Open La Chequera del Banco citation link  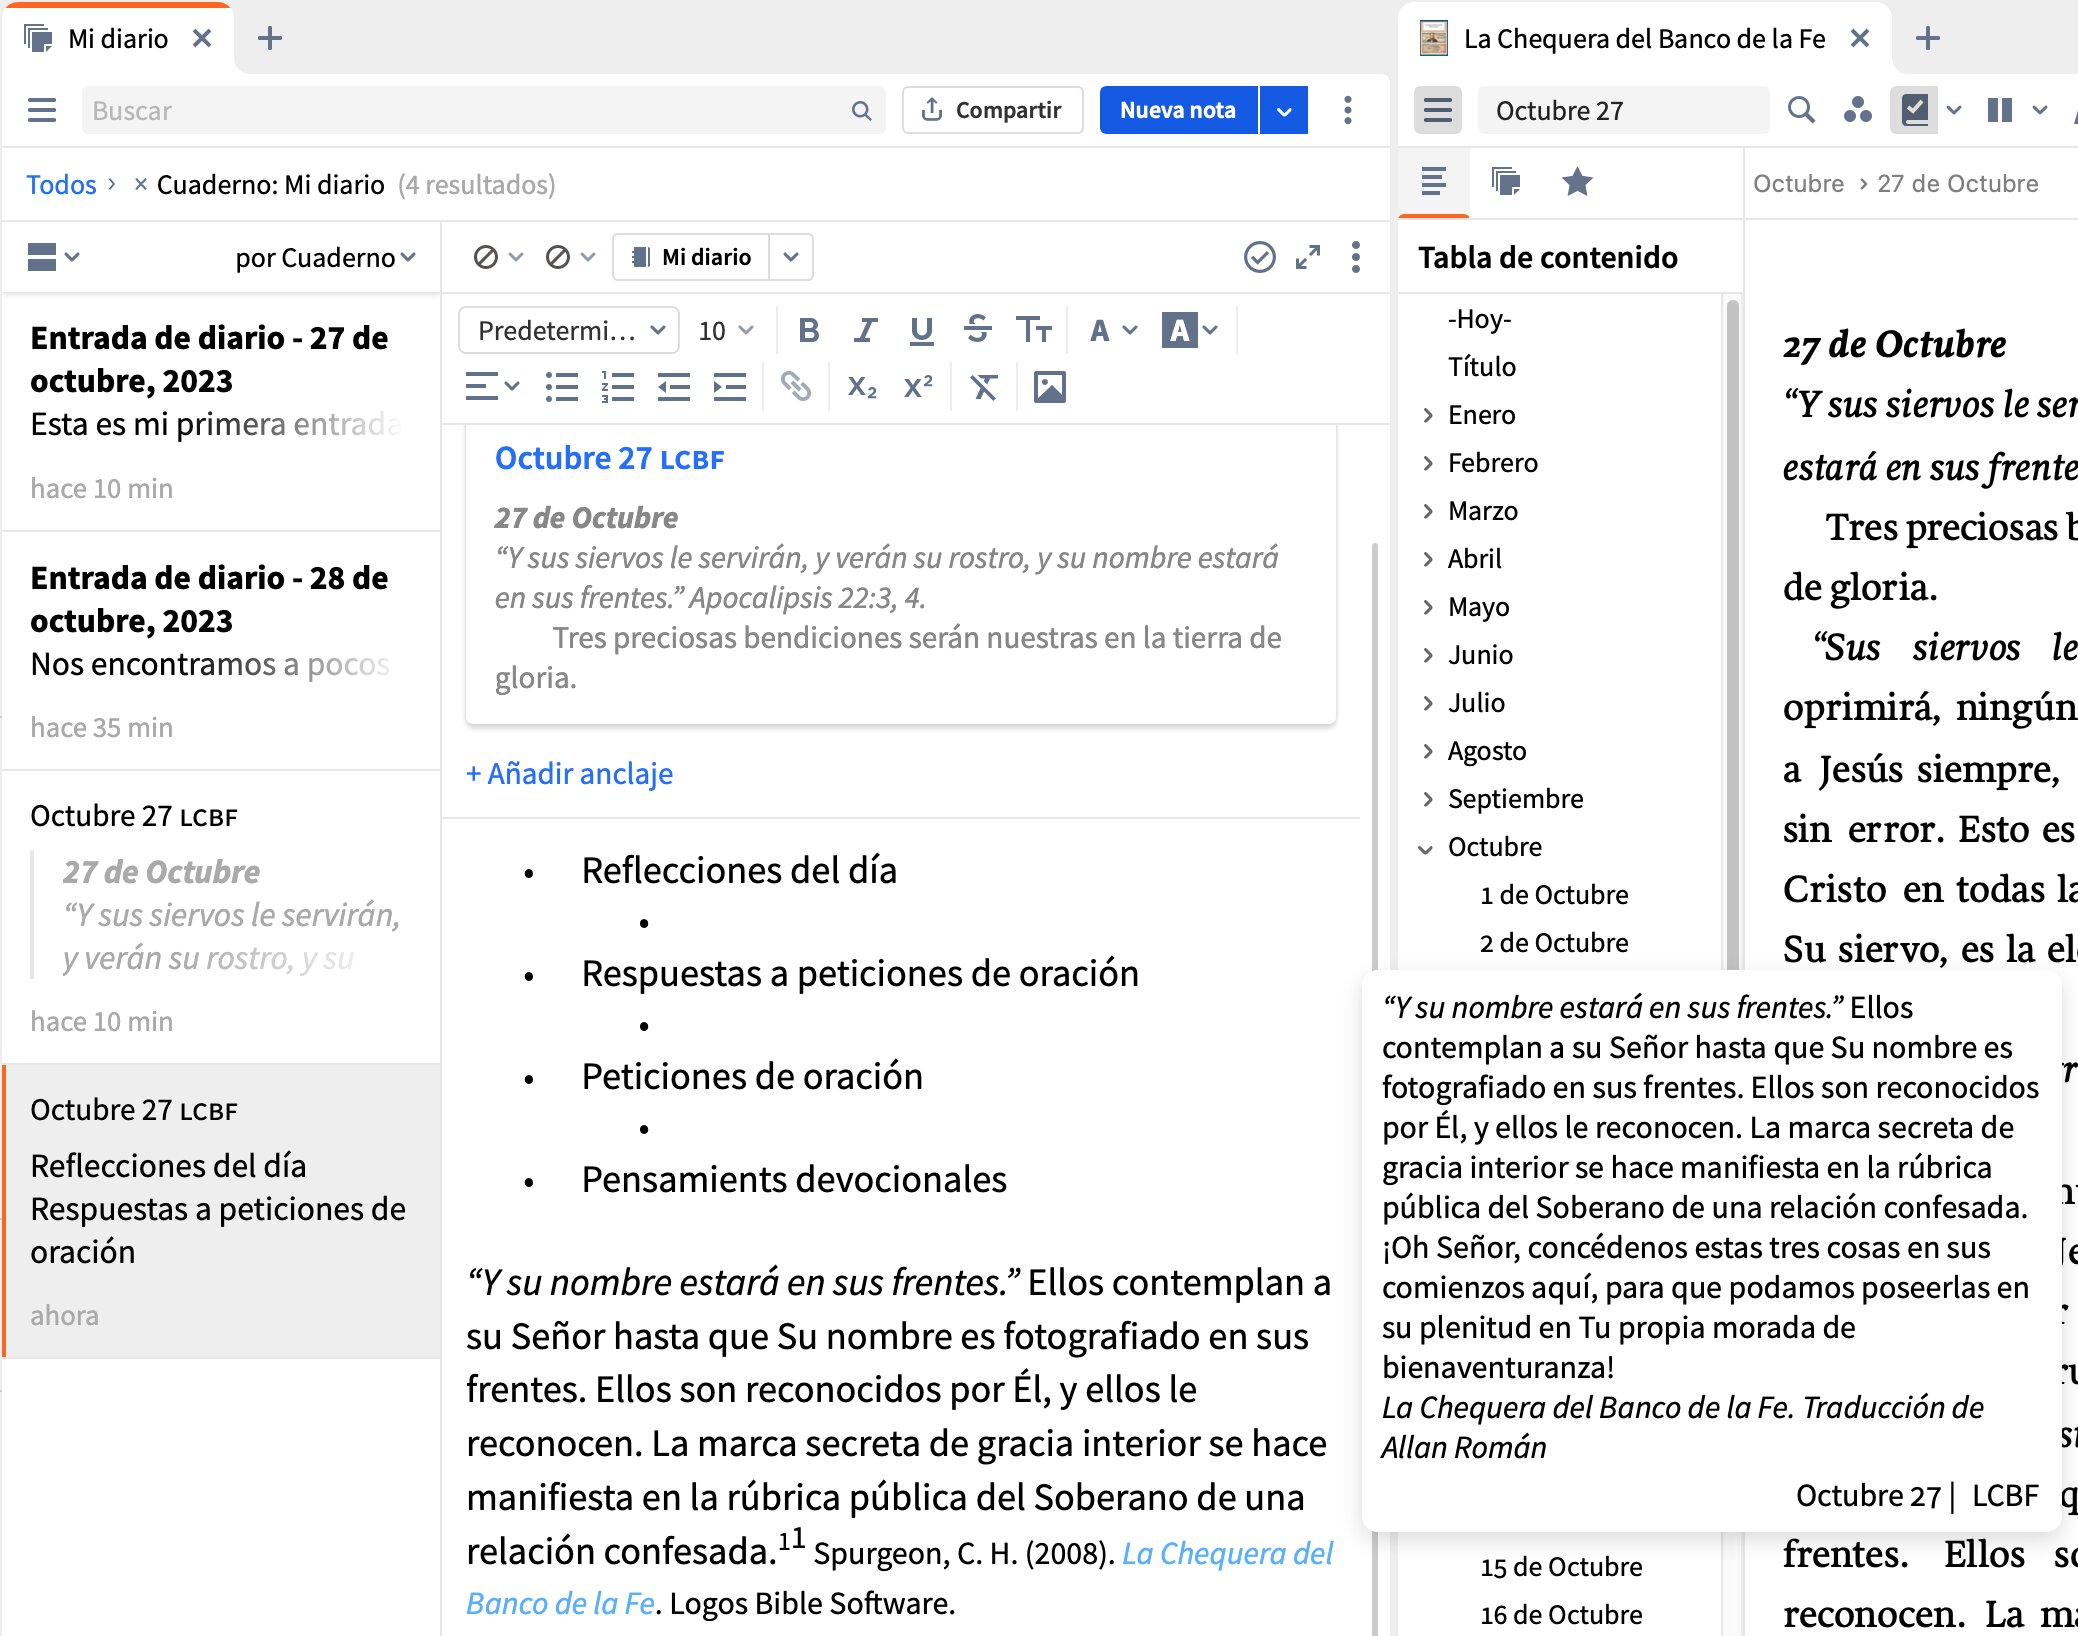tap(1228, 1553)
